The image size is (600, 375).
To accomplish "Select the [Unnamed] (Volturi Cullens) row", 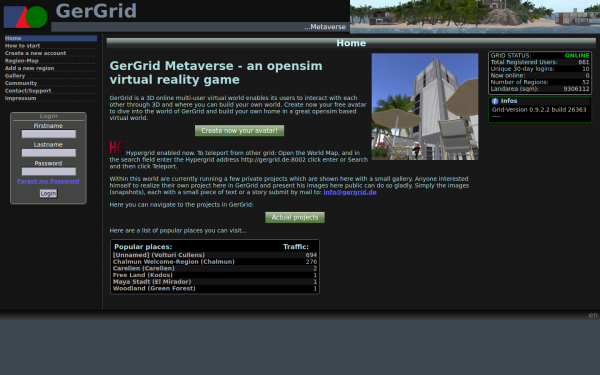I will point(215,255).
